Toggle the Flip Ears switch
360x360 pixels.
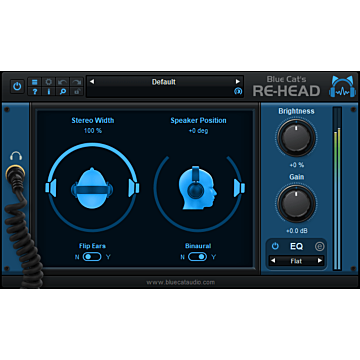92,257
